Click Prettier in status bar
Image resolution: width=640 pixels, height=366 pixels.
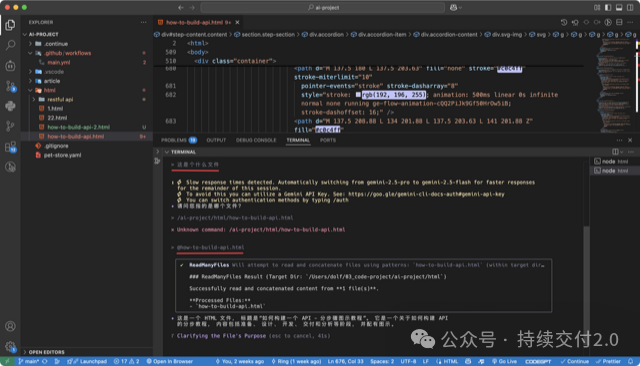(x=608, y=361)
